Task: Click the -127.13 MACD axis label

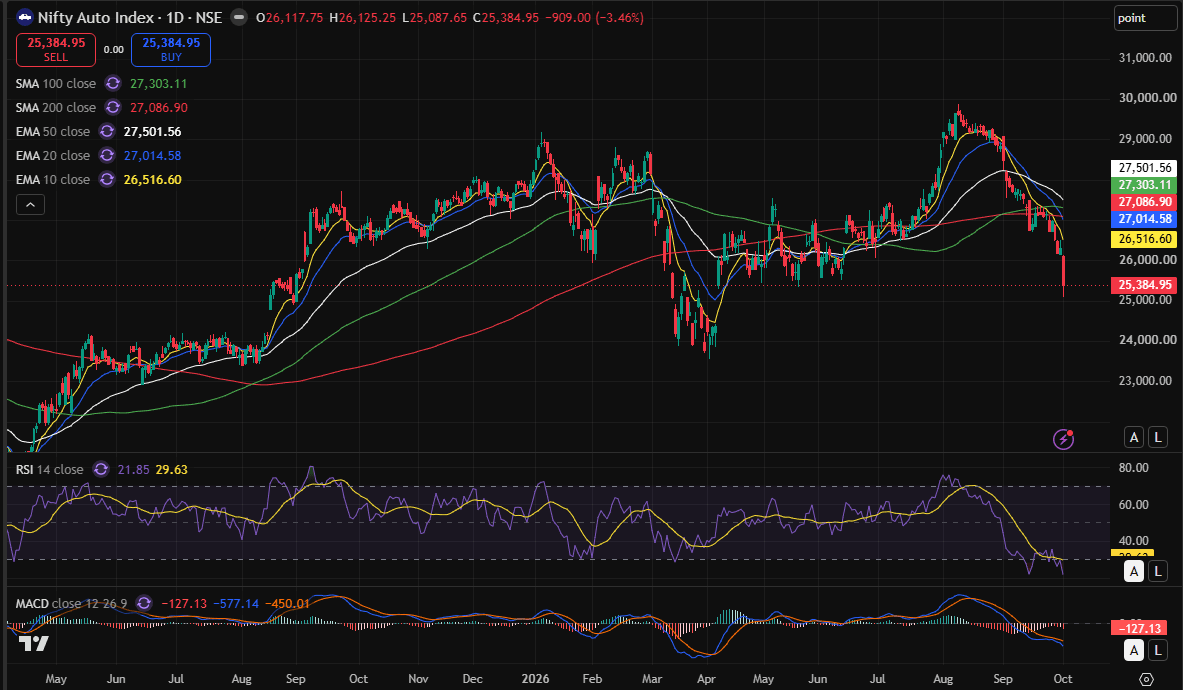Action: coord(1139,628)
